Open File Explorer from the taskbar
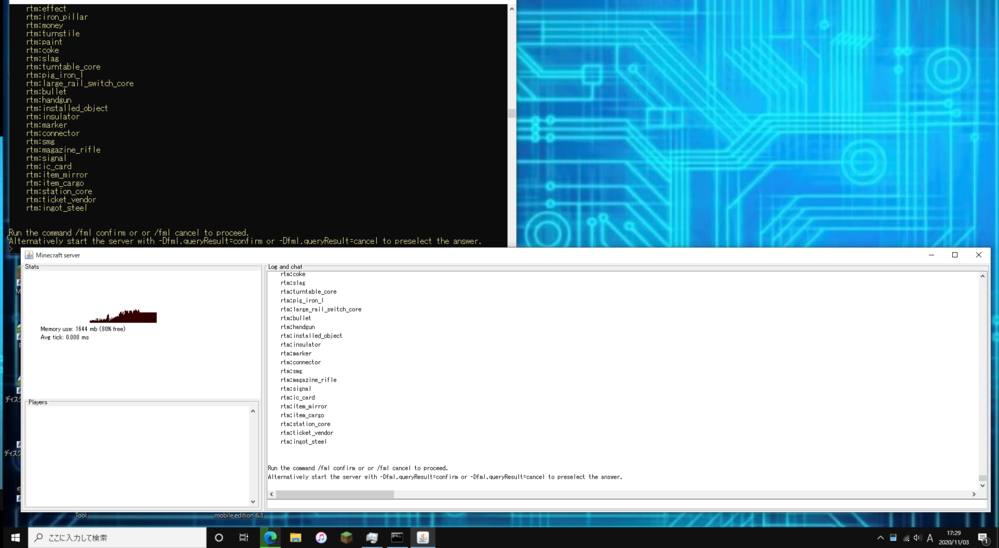 [x=296, y=537]
